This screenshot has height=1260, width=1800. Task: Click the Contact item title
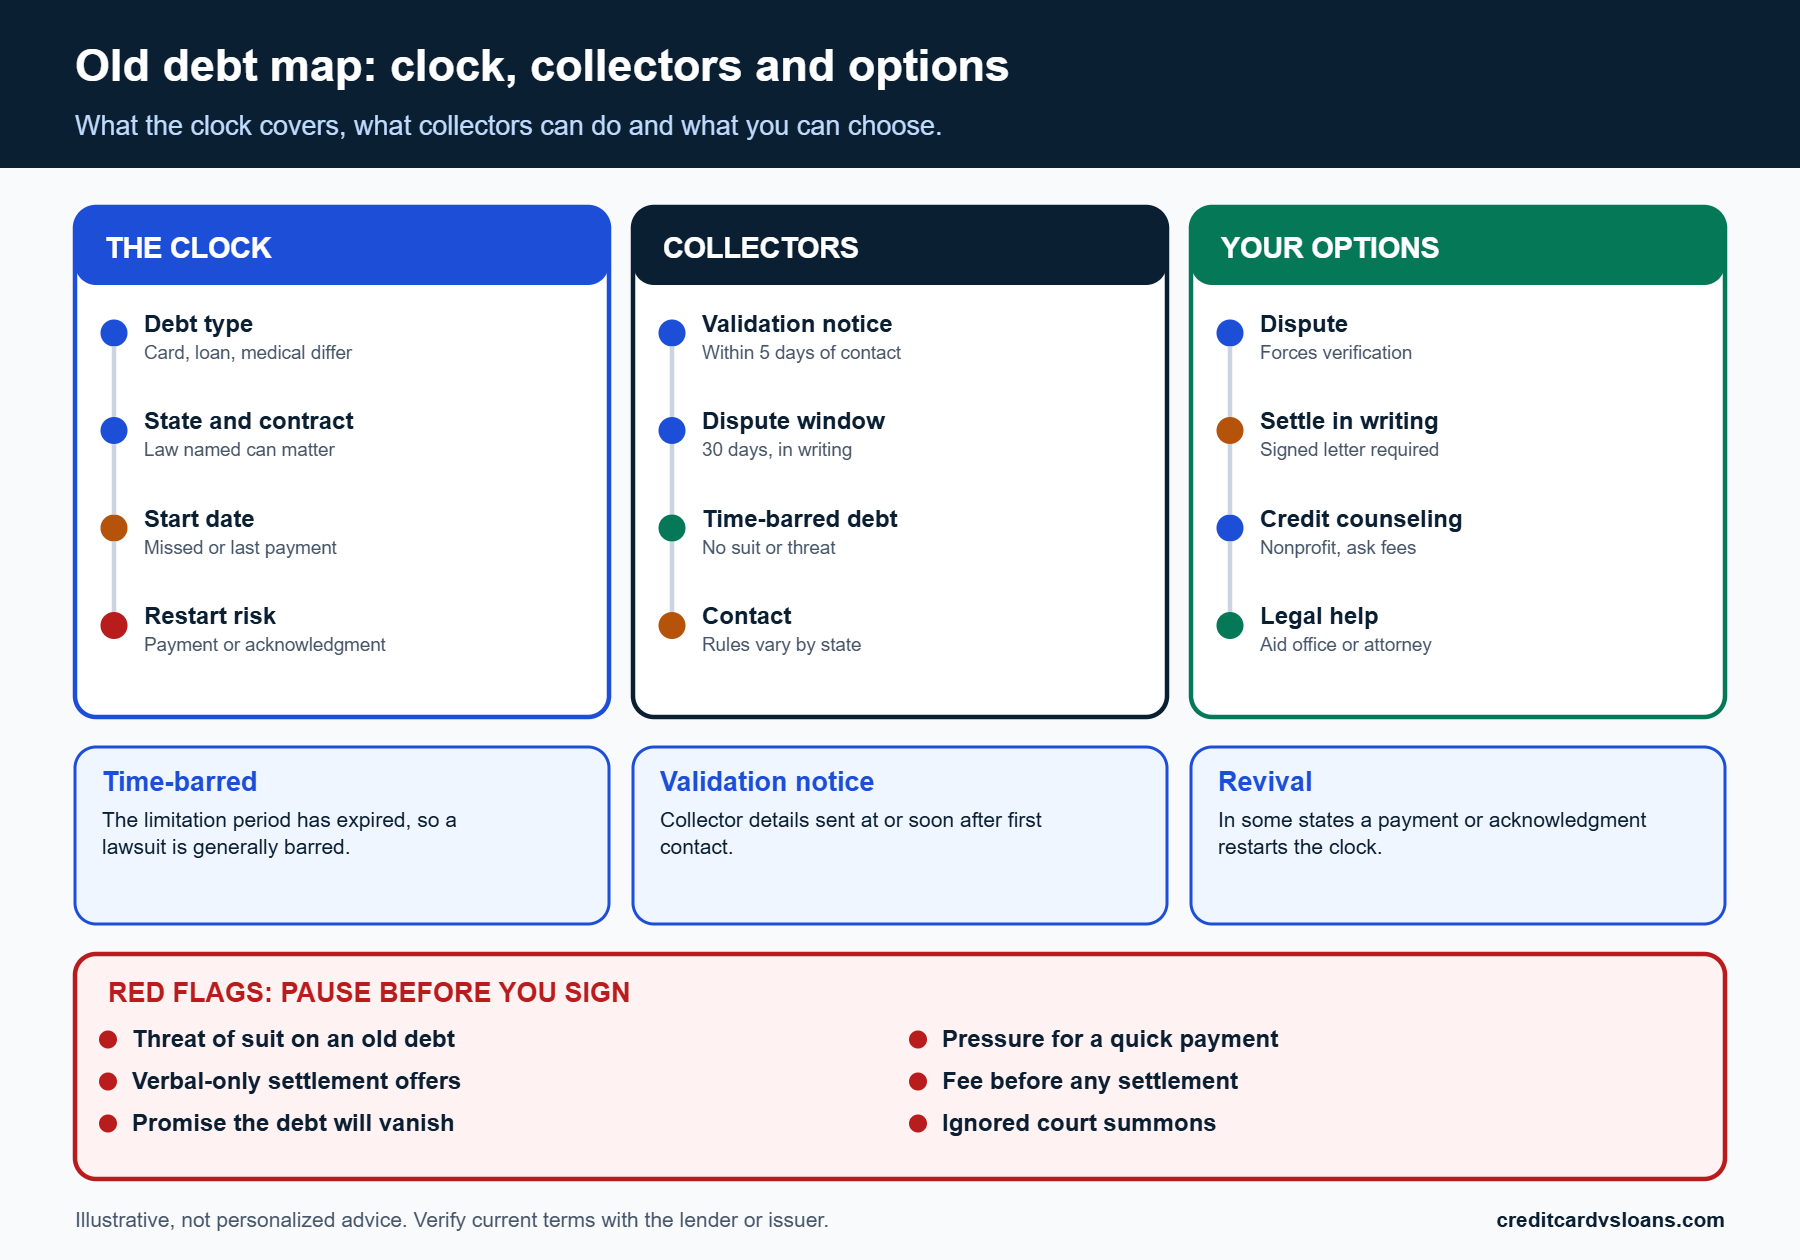(747, 616)
